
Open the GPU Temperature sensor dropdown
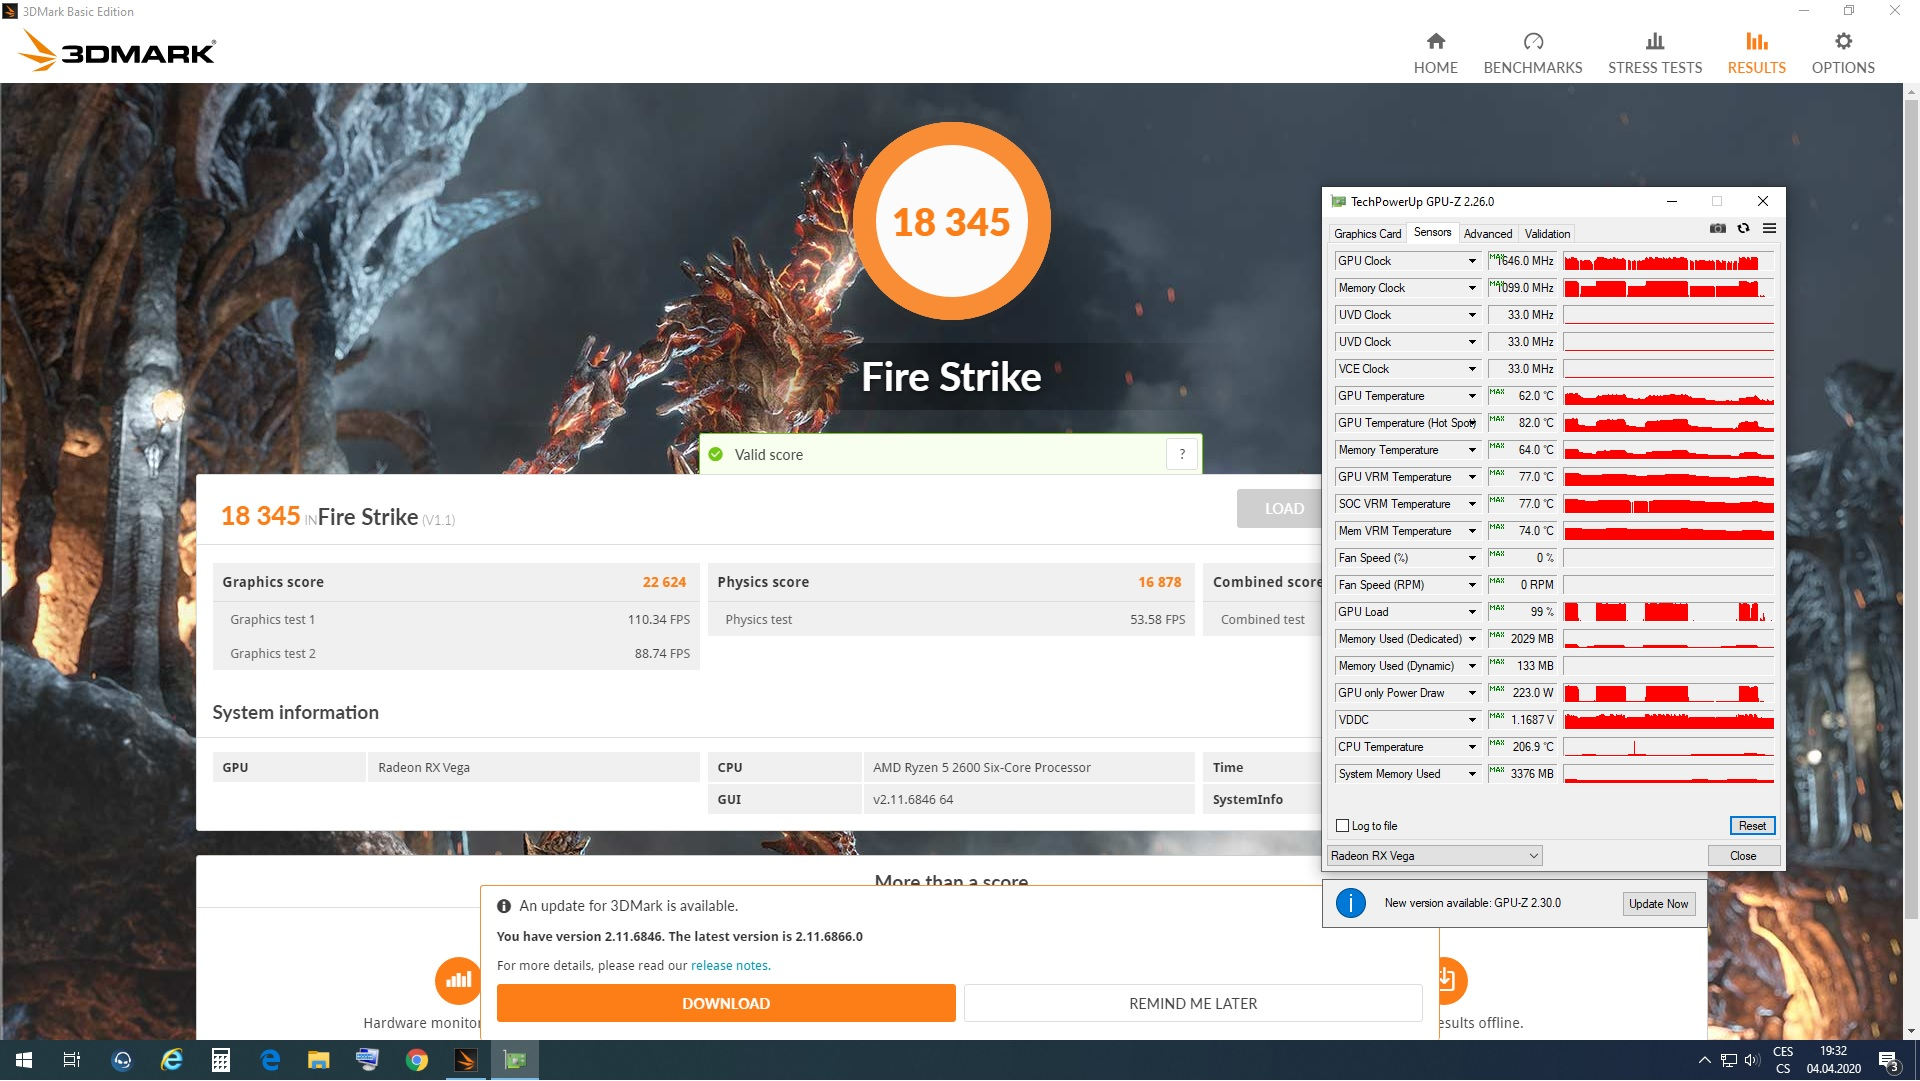coord(1471,396)
